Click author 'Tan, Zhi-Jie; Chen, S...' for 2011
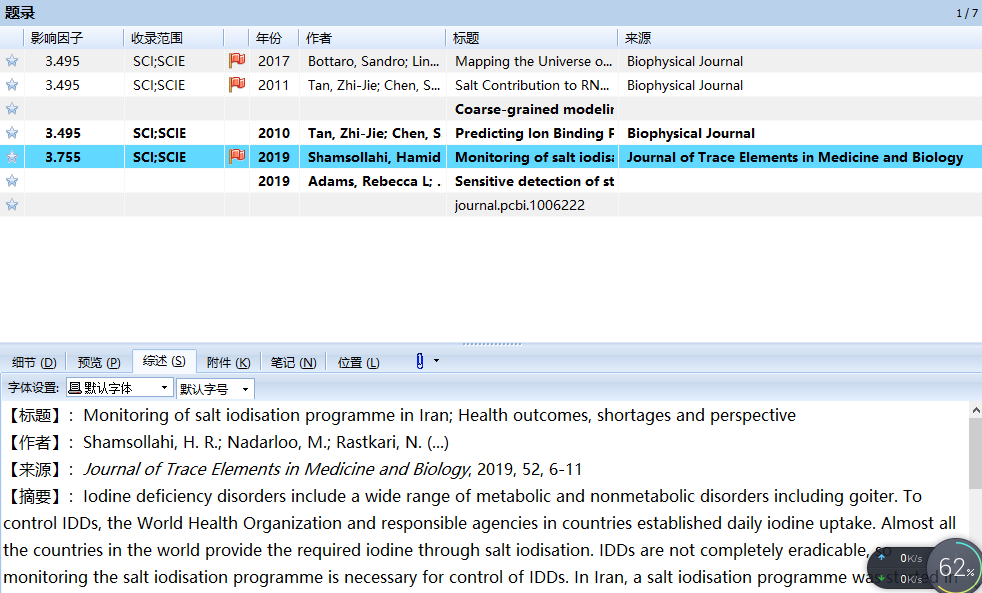The width and height of the screenshot is (982, 593). pyautogui.click(x=374, y=85)
